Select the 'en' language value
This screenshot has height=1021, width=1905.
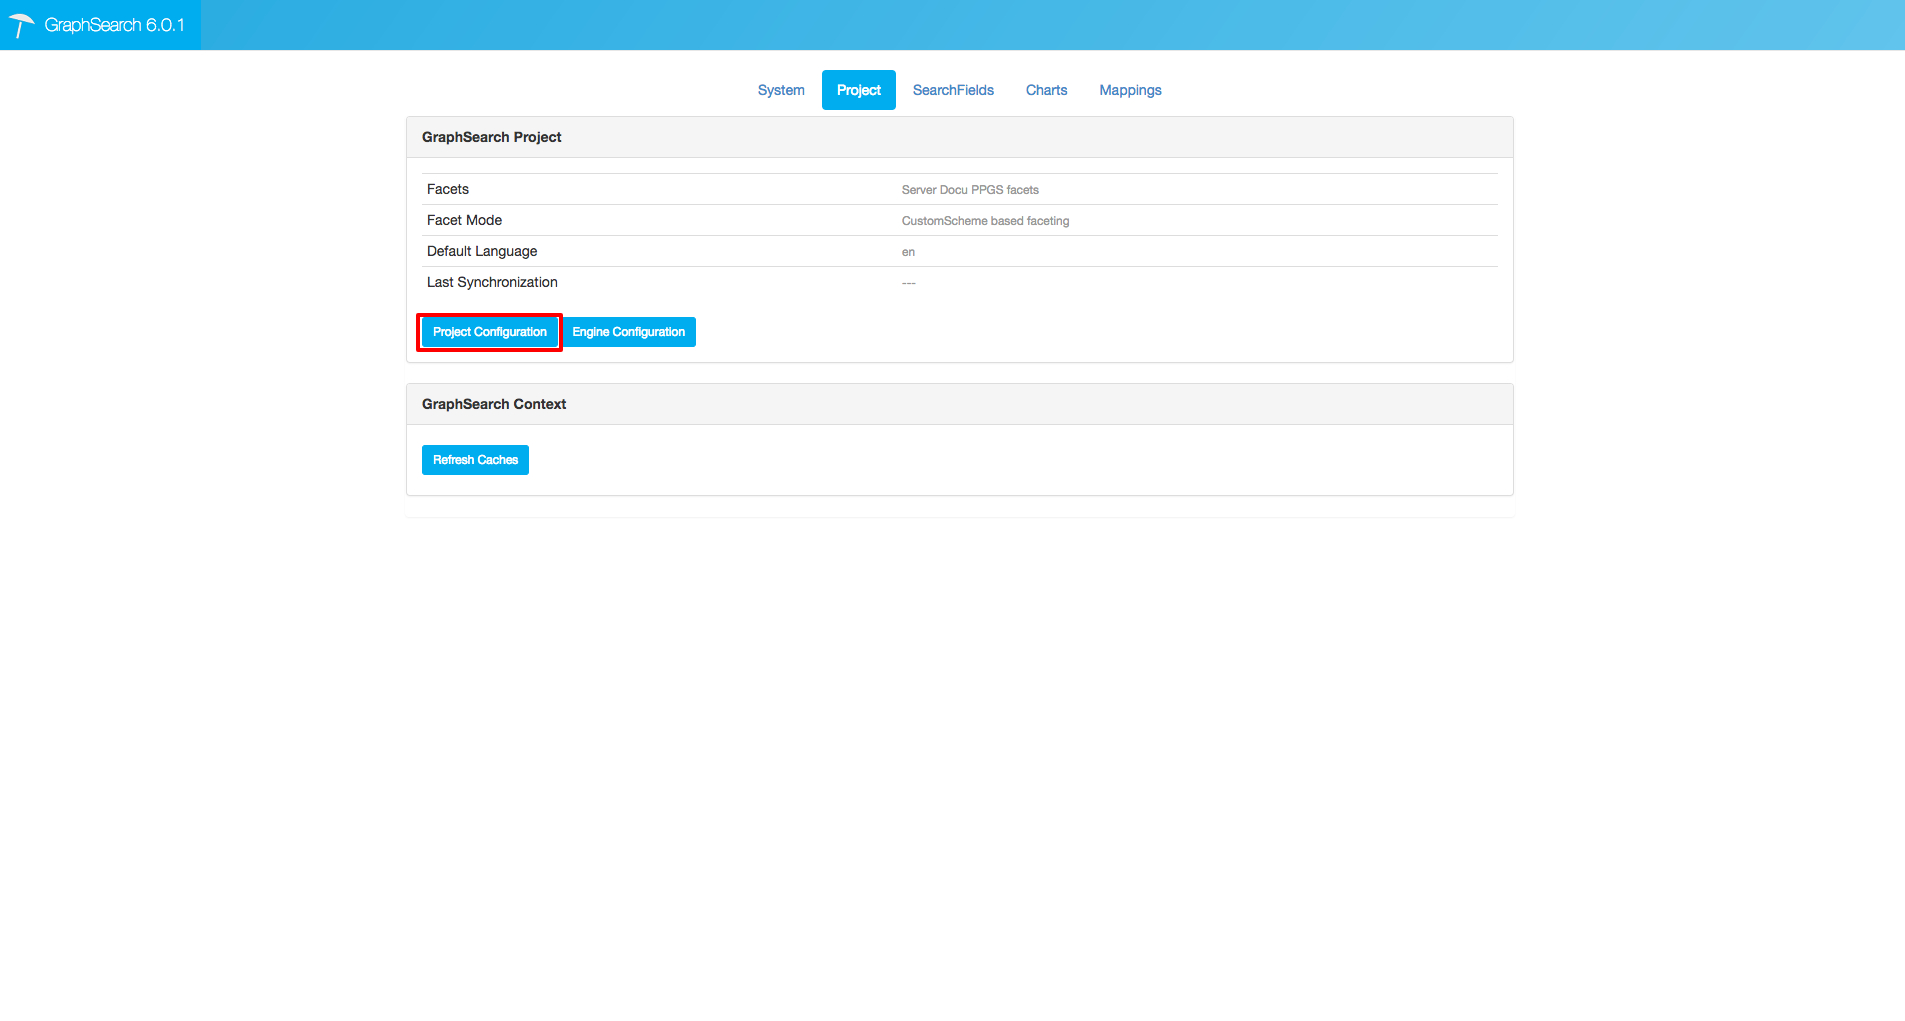(908, 252)
